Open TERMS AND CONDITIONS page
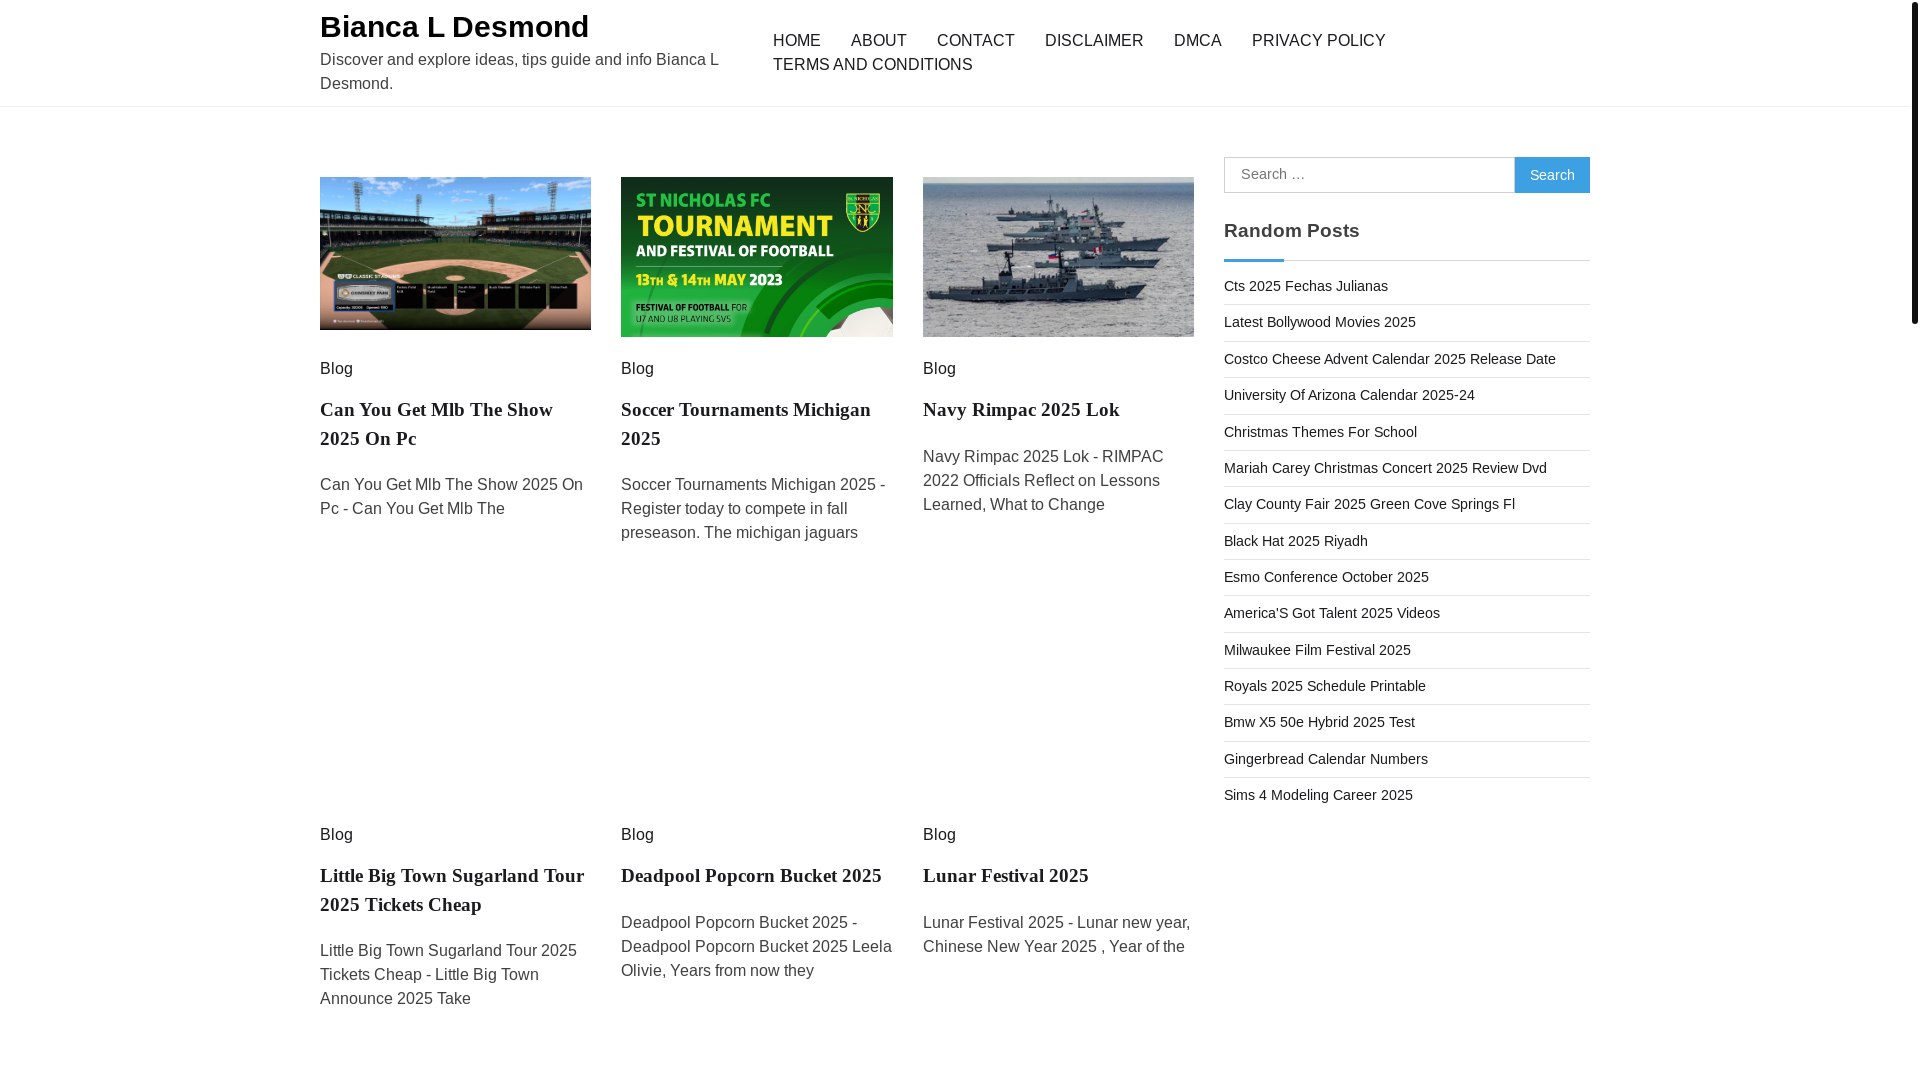The width and height of the screenshot is (1920, 1080). [872, 65]
